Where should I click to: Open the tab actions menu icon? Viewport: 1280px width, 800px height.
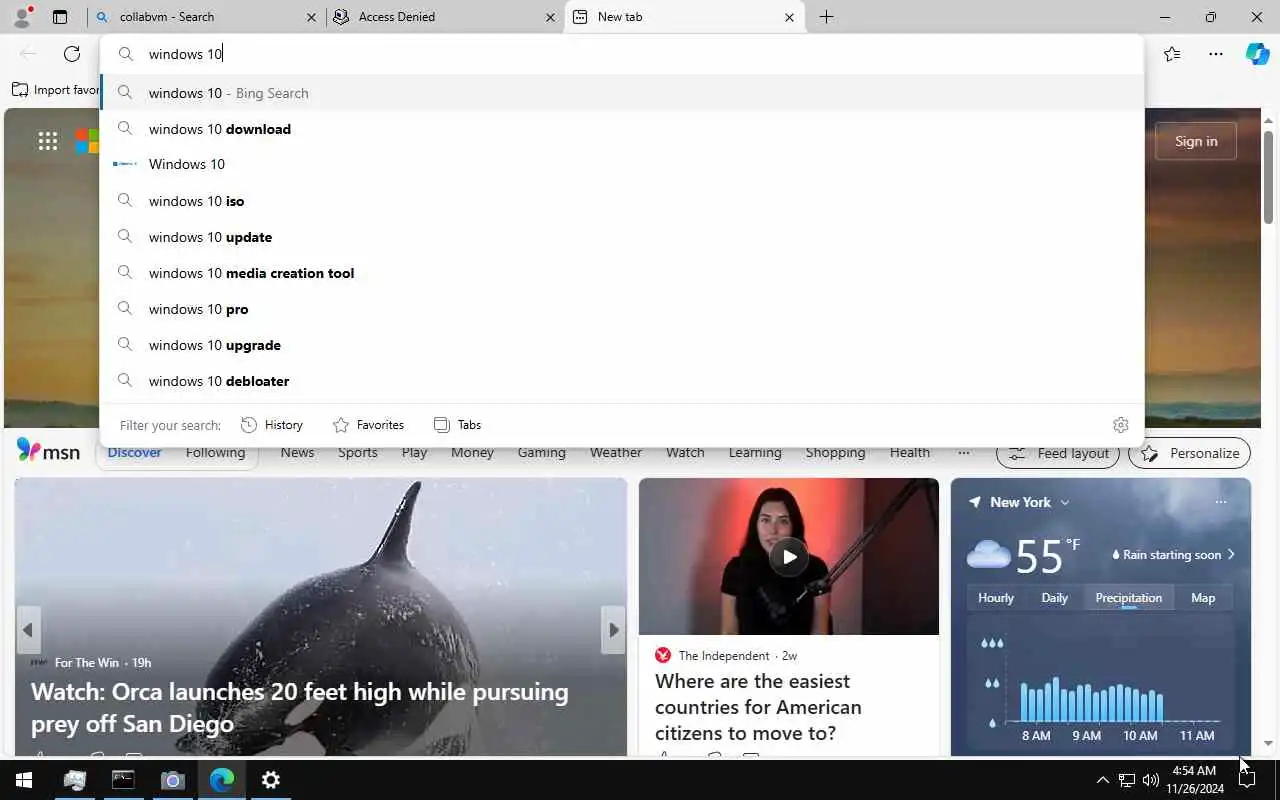(x=60, y=17)
